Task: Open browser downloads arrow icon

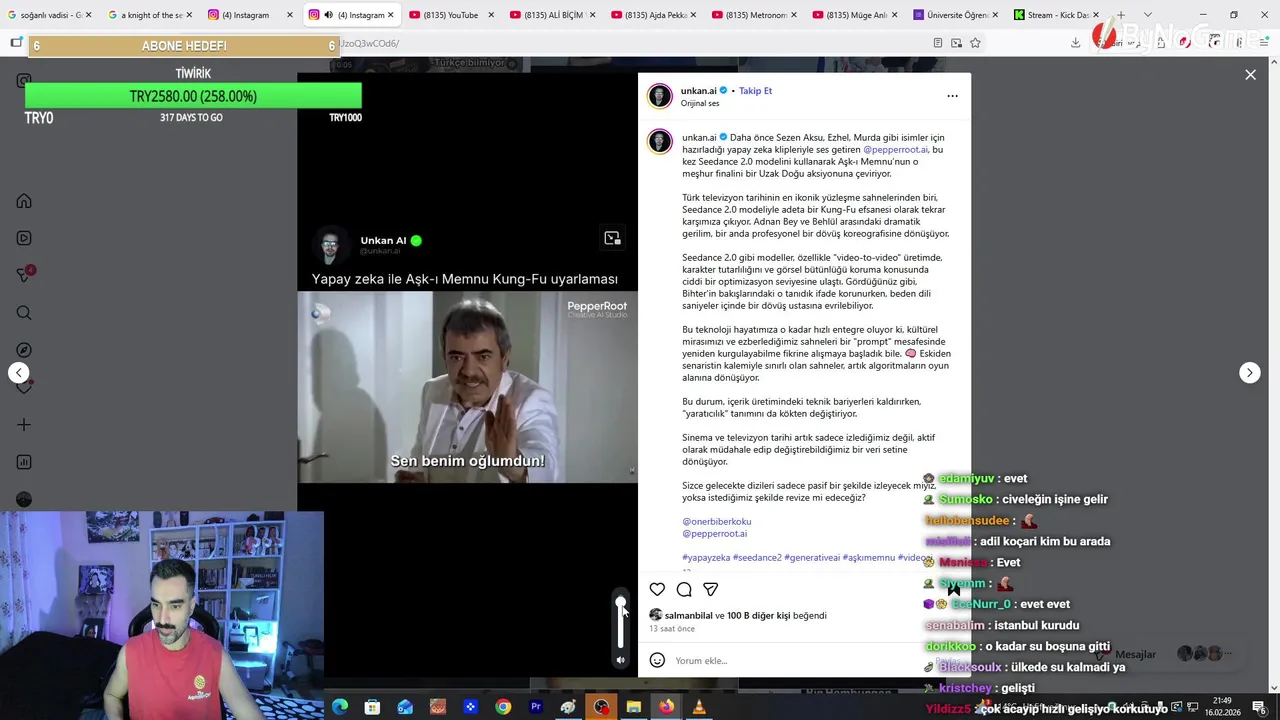Action: tap(1075, 43)
